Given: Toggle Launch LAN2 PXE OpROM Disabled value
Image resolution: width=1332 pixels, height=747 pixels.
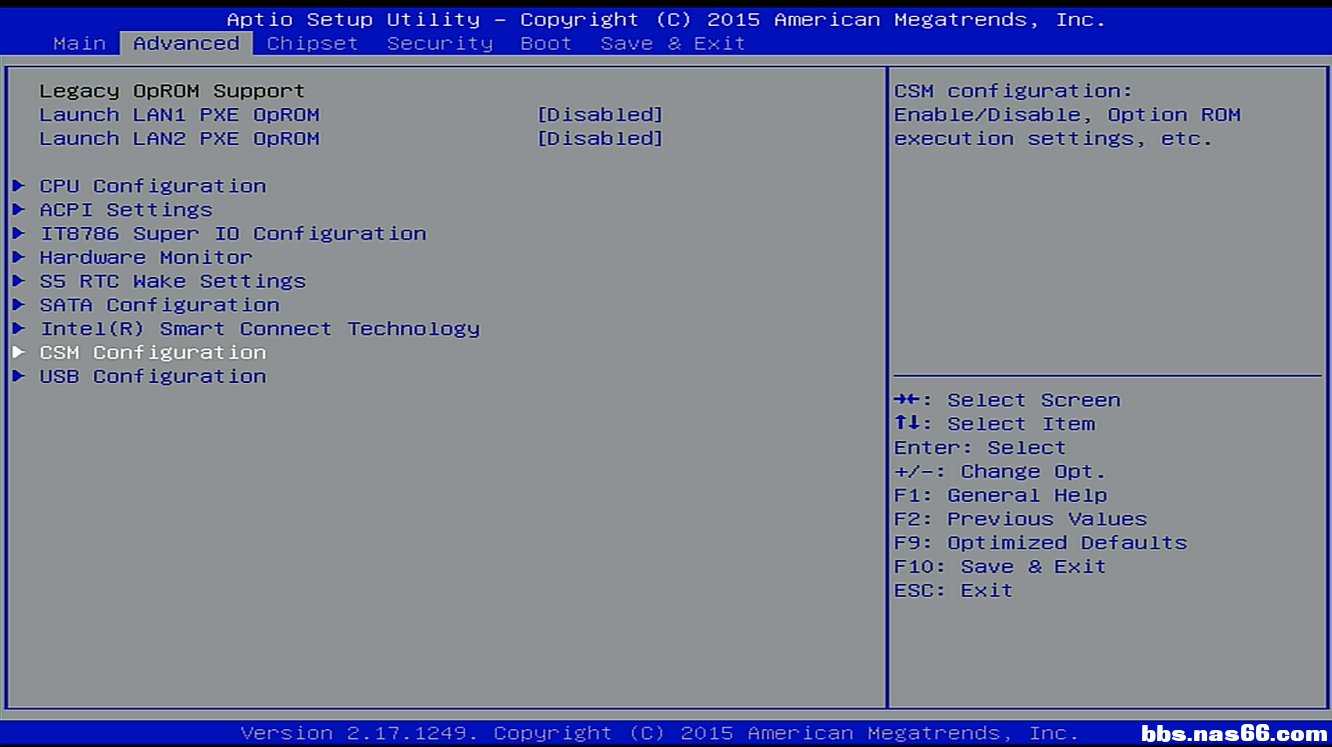Looking at the screenshot, I should point(600,139).
